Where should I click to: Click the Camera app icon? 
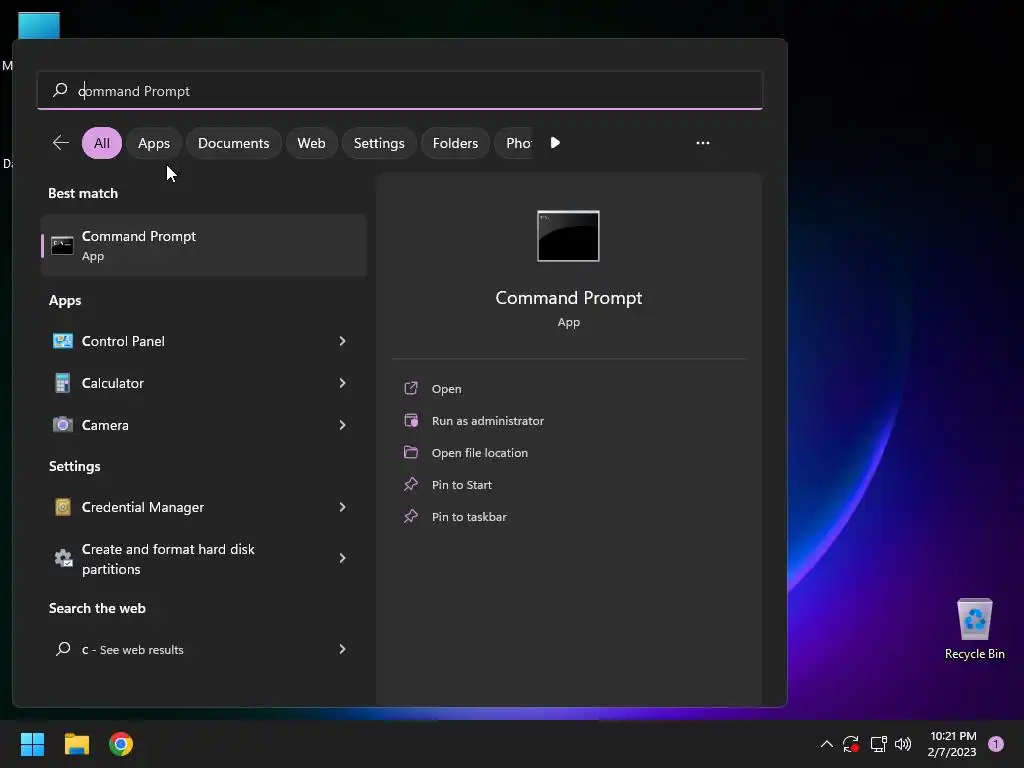[63, 425]
